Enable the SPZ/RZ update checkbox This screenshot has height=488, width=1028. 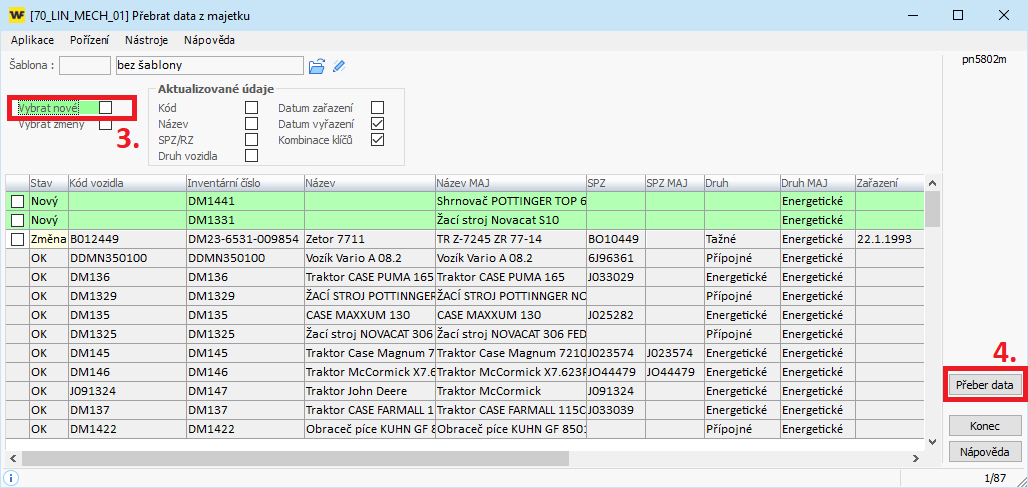pyautogui.click(x=251, y=139)
